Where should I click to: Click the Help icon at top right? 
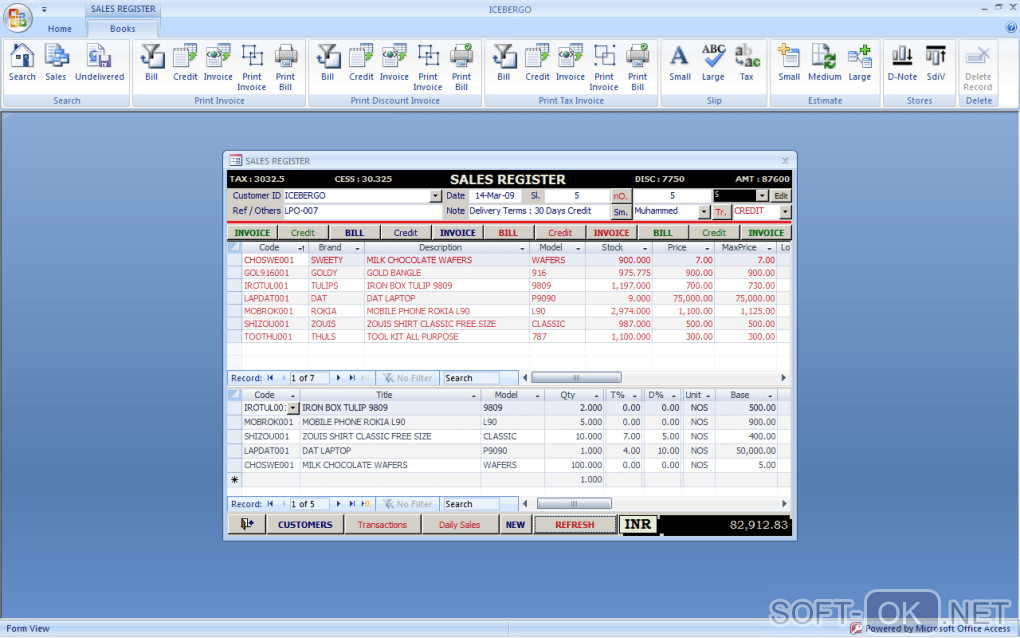pyautogui.click(x=1011, y=27)
